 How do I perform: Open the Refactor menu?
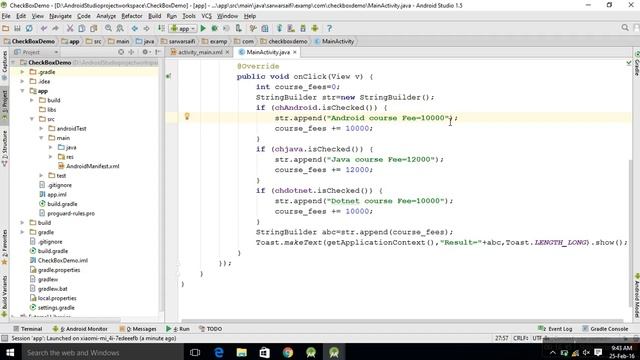coord(132,16)
